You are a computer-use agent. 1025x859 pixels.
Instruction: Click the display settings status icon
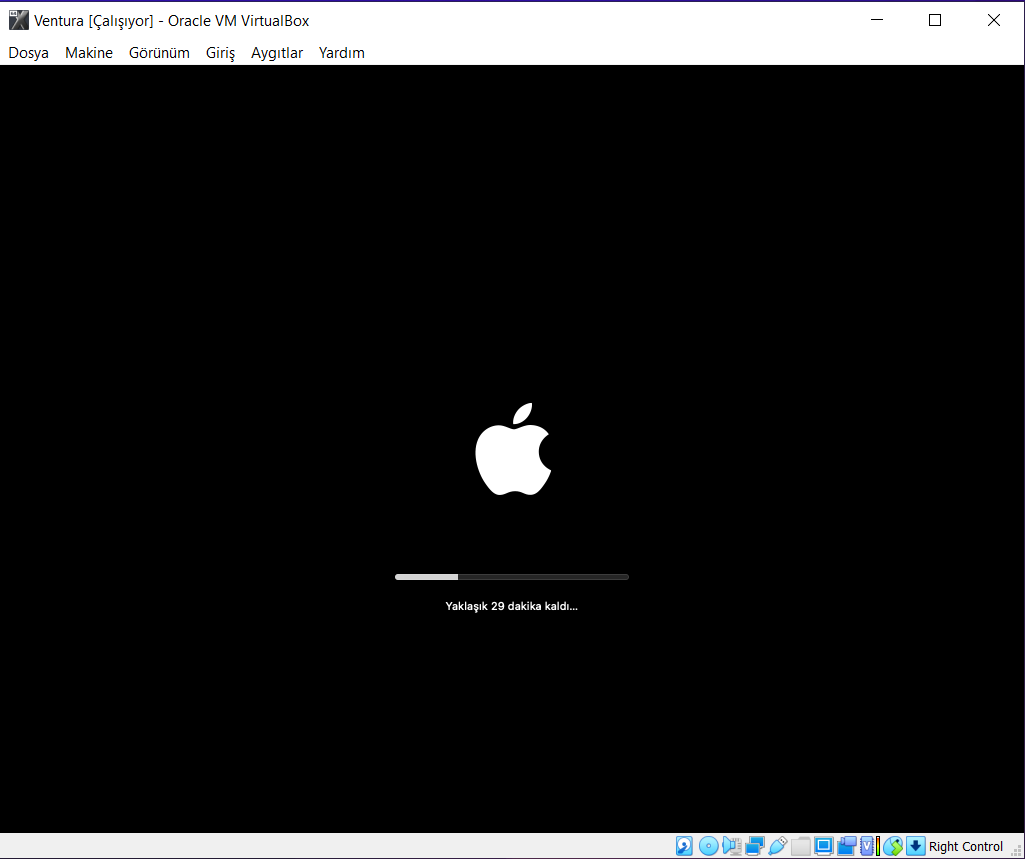822,846
